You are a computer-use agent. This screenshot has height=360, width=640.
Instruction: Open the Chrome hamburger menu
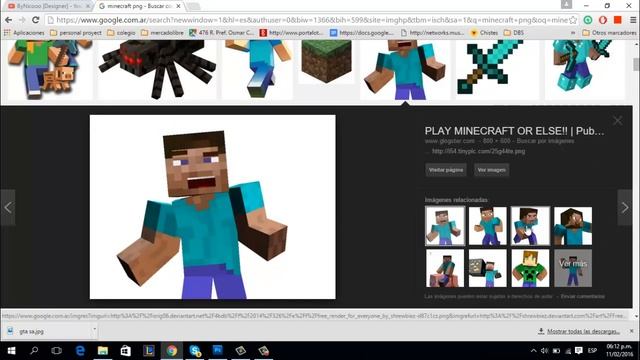[633, 20]
